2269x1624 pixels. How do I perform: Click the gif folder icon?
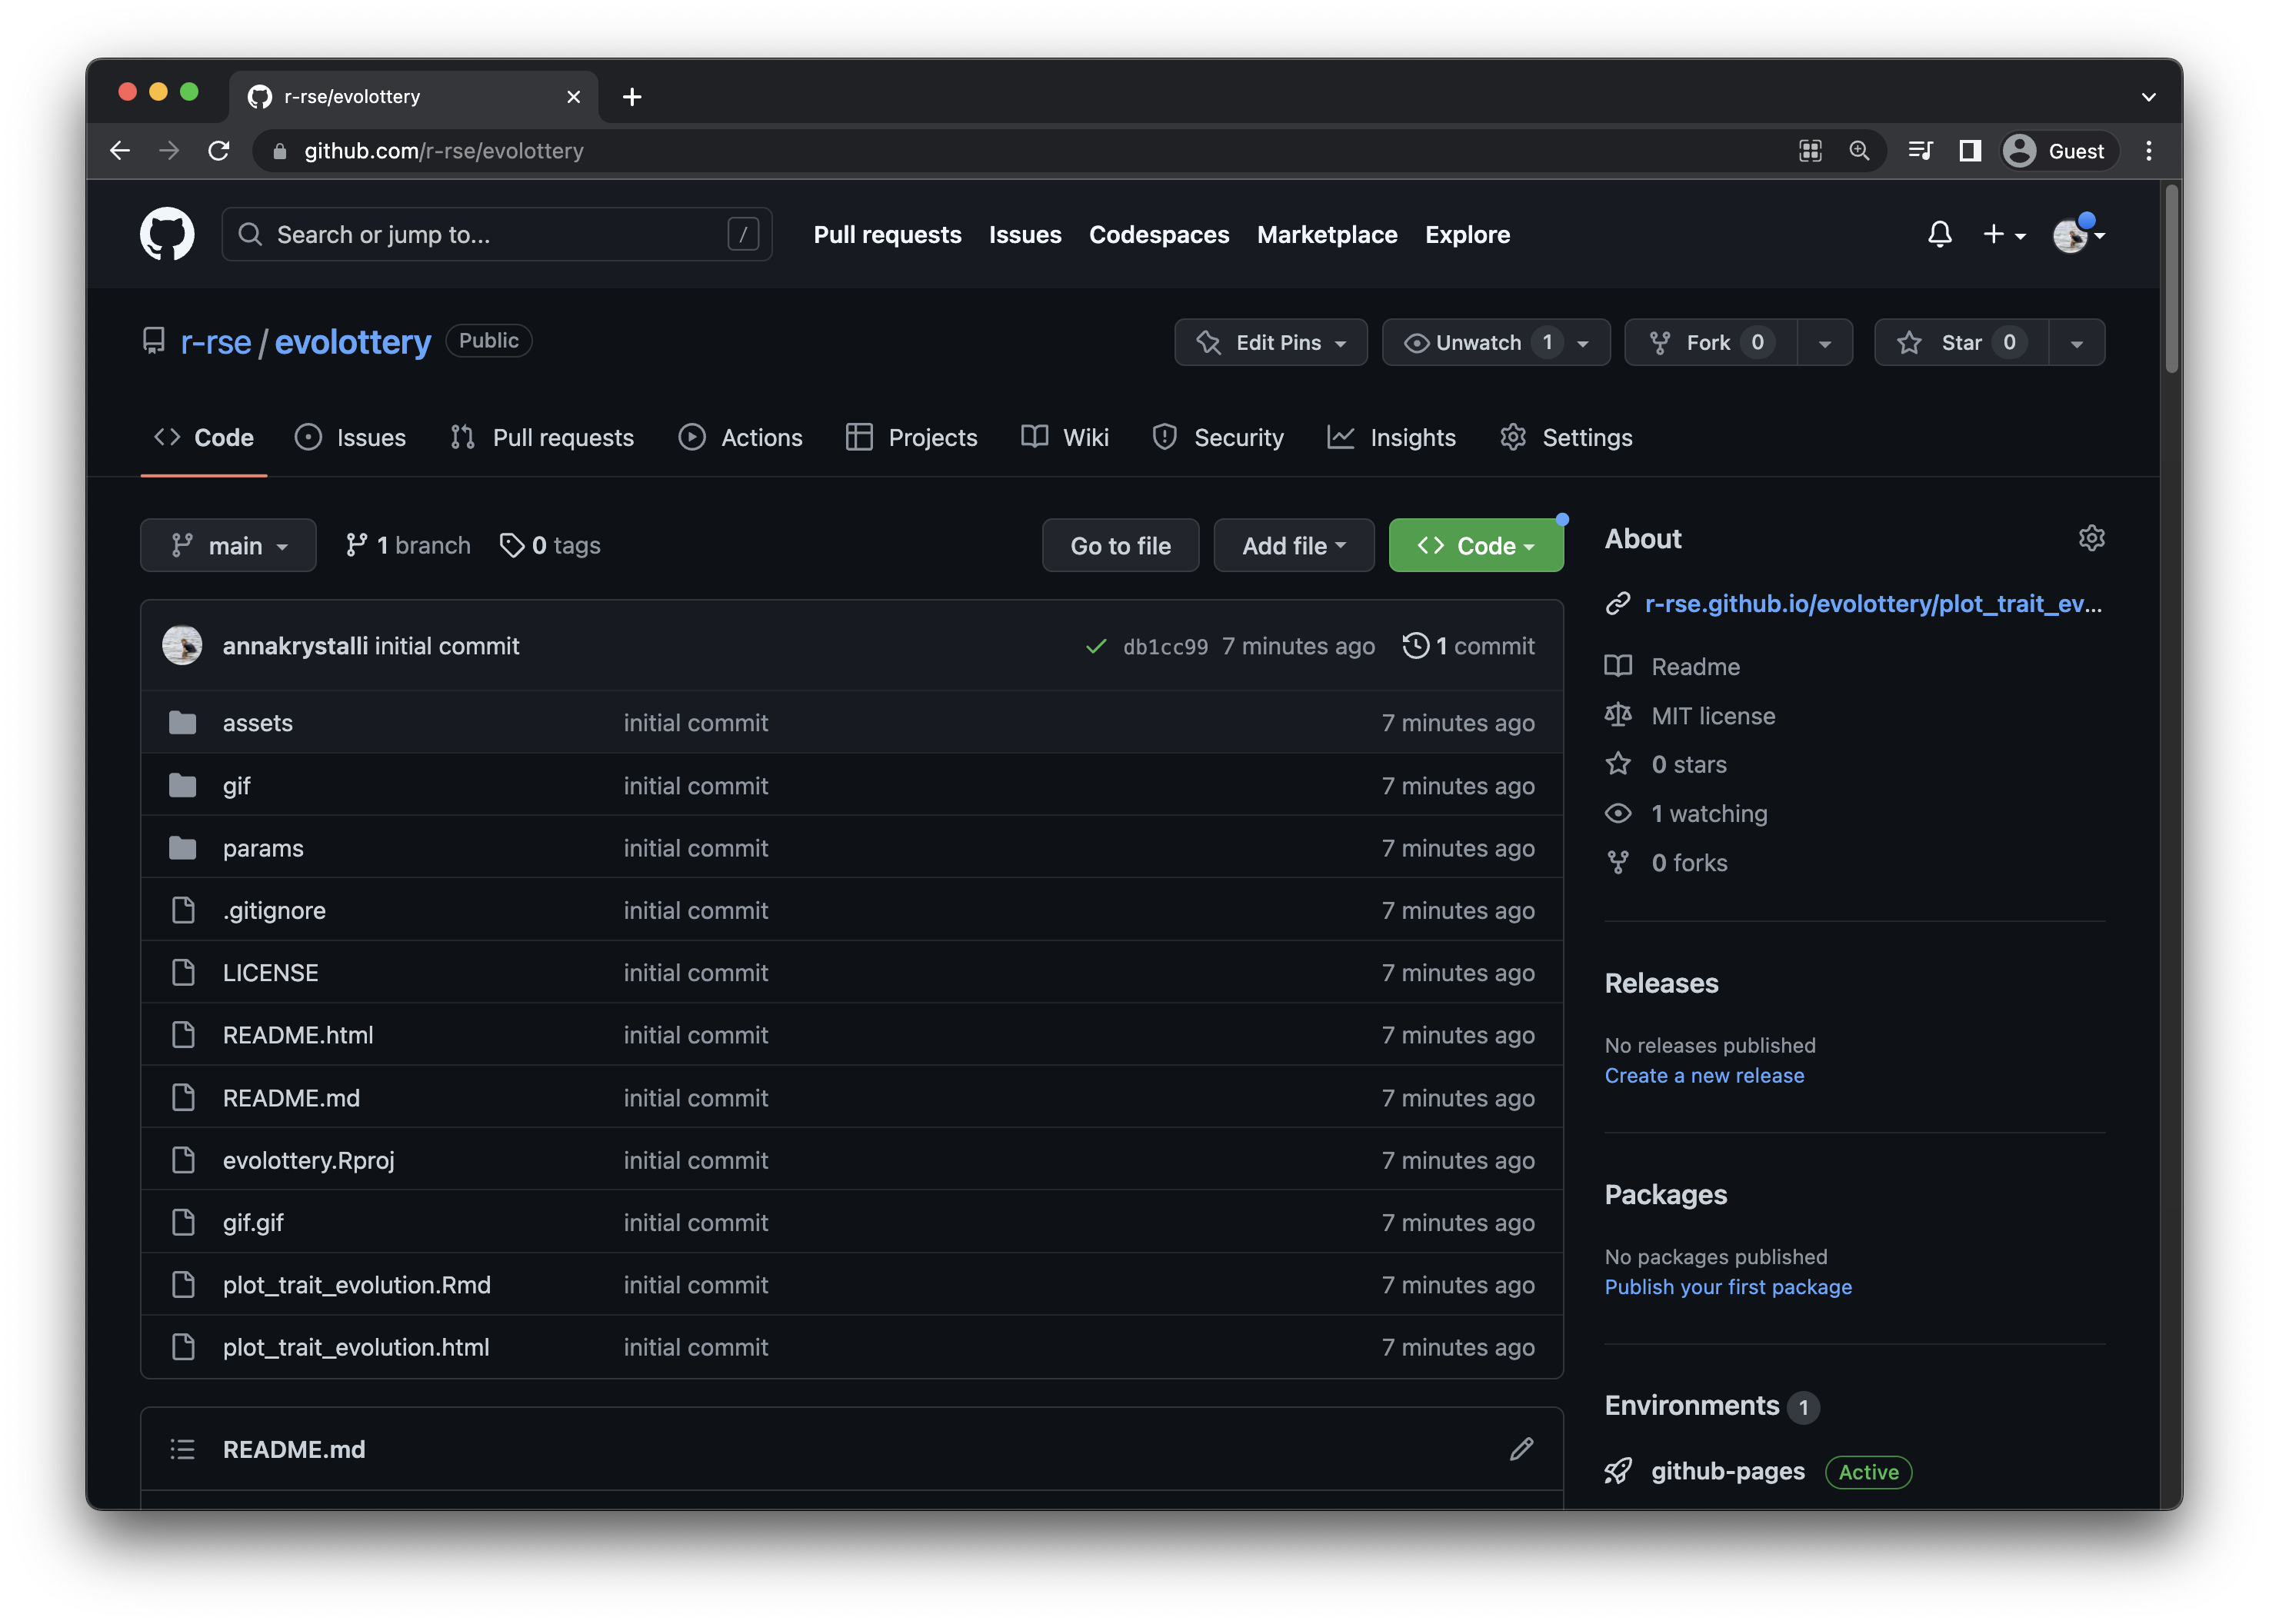(x=182, y=785)
